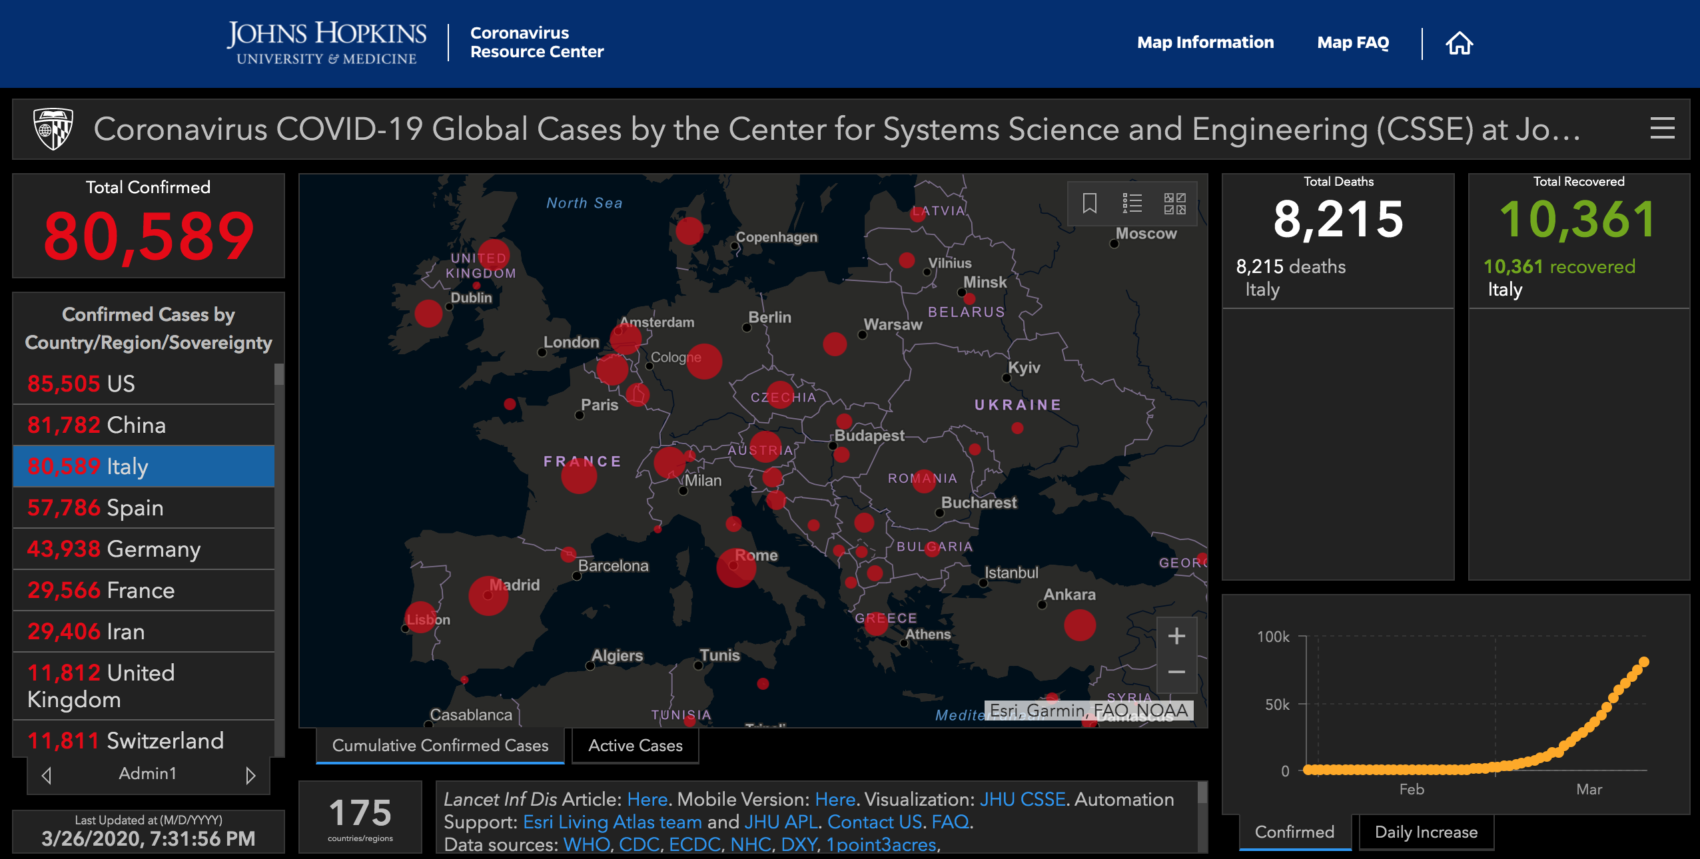
Task: Switch to Active Cases tab
Action: 635,746
